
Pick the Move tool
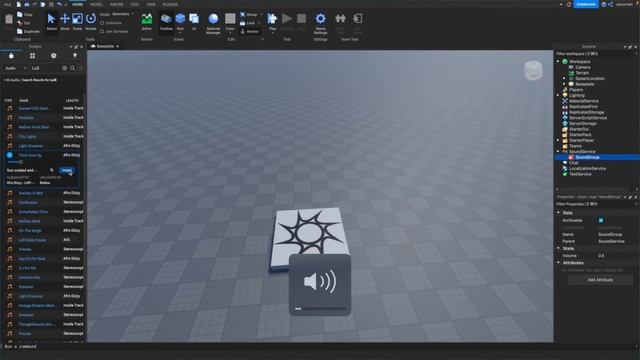65,22
